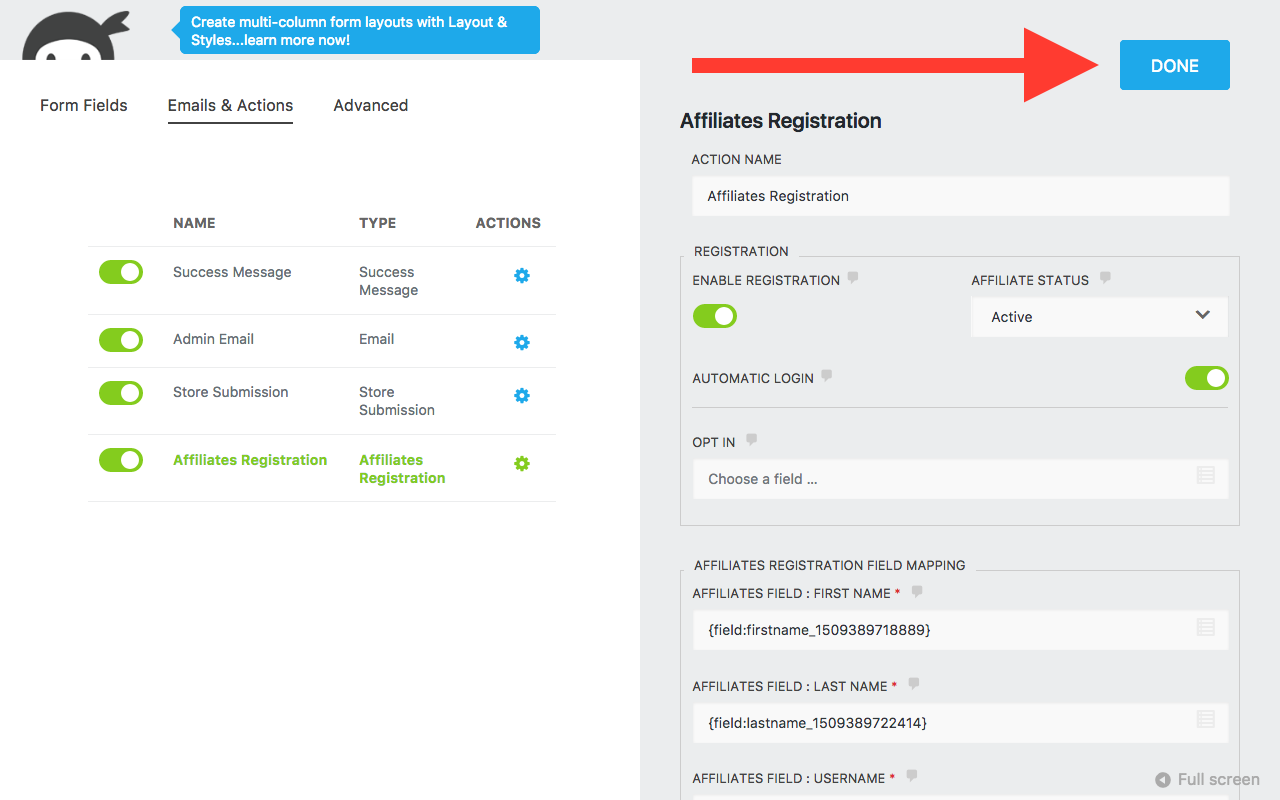Toggle the Admin Email action off

pos(121,340)
